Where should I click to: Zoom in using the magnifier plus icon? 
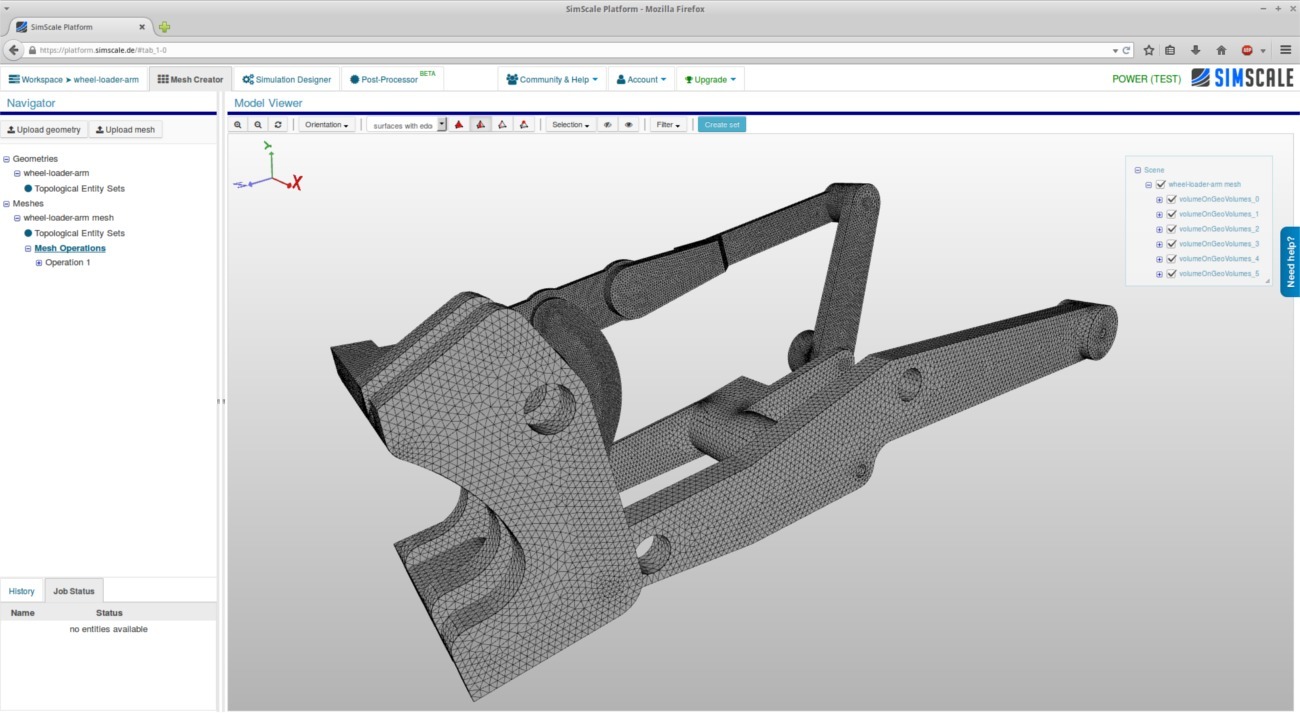[x=238, y=125]
